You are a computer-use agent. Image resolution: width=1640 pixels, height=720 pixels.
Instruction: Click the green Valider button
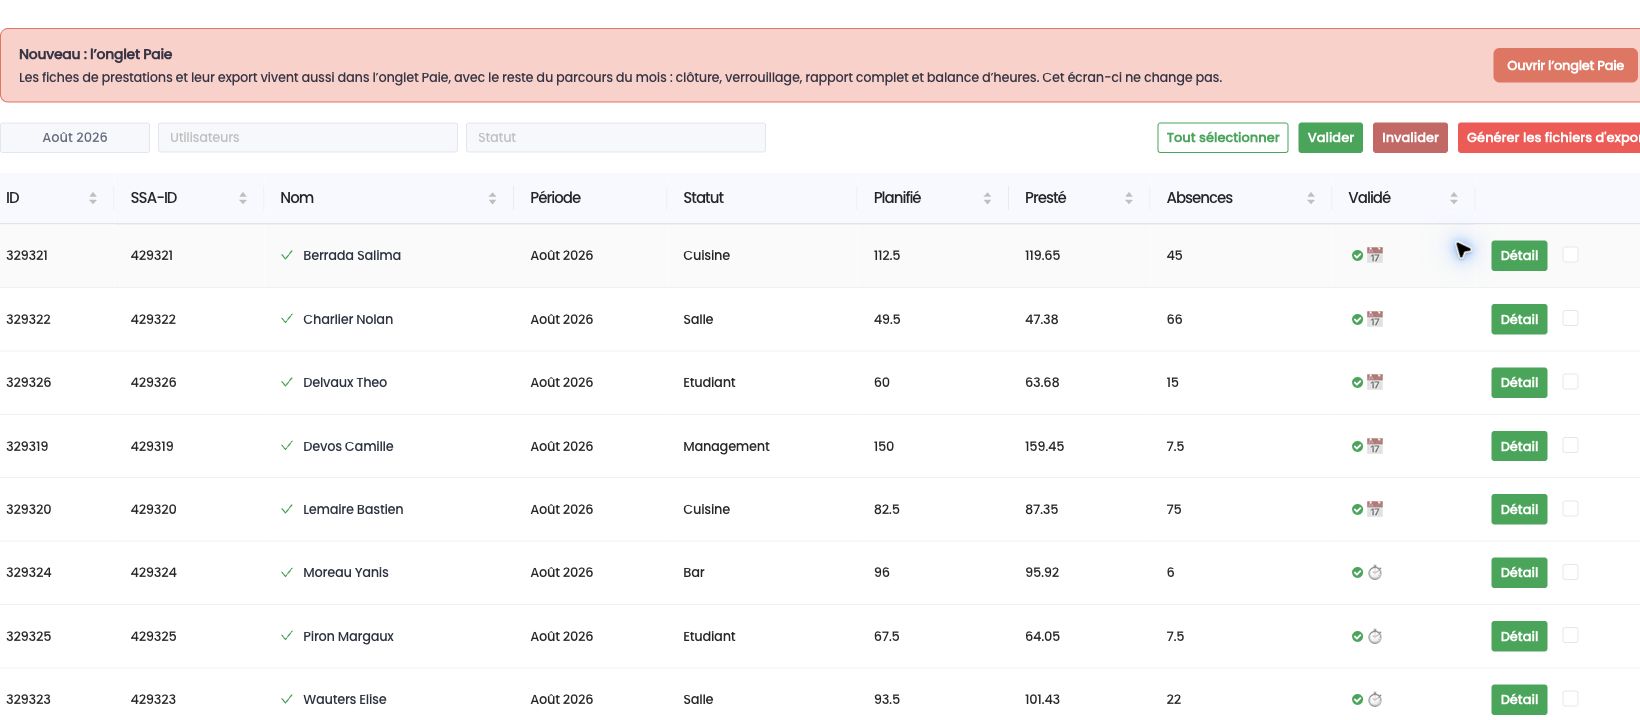(1331, 137)
